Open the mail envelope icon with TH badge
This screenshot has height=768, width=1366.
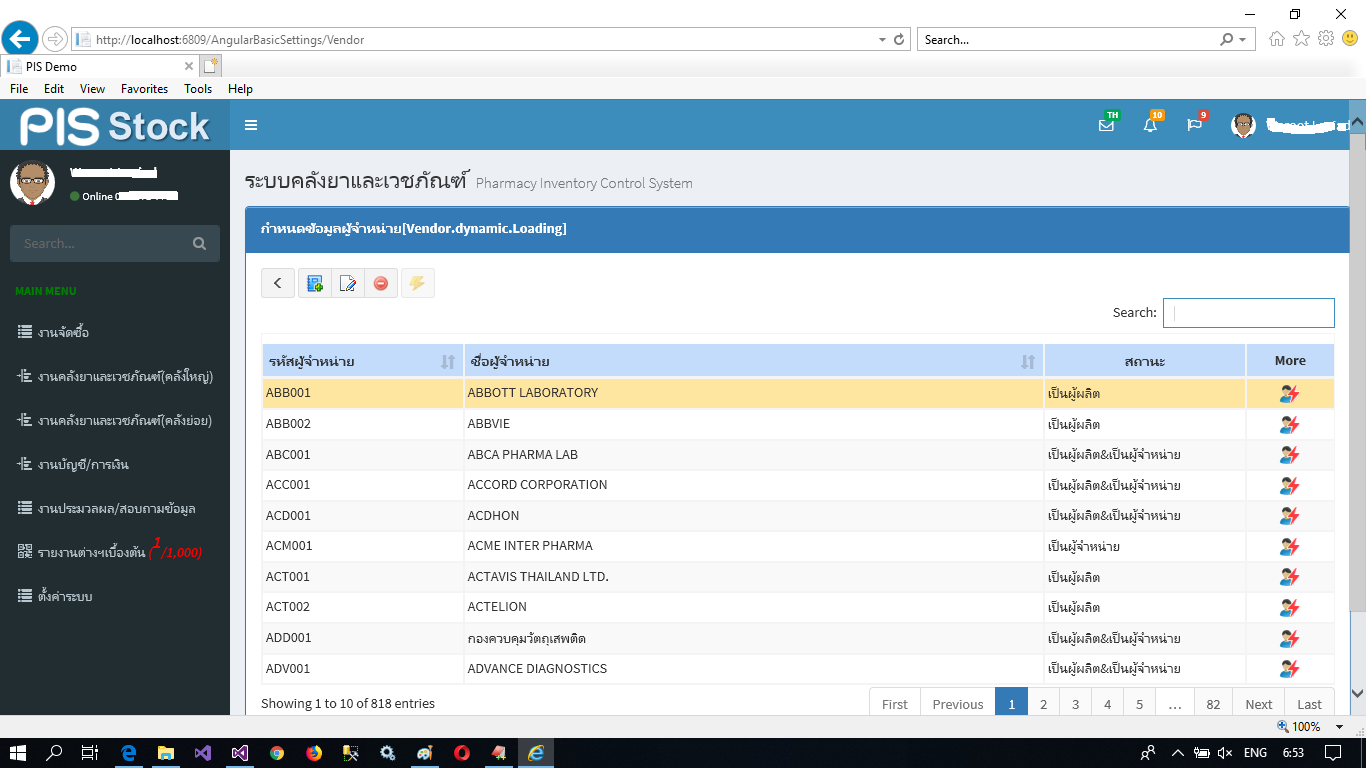[x=1106, y=125]
